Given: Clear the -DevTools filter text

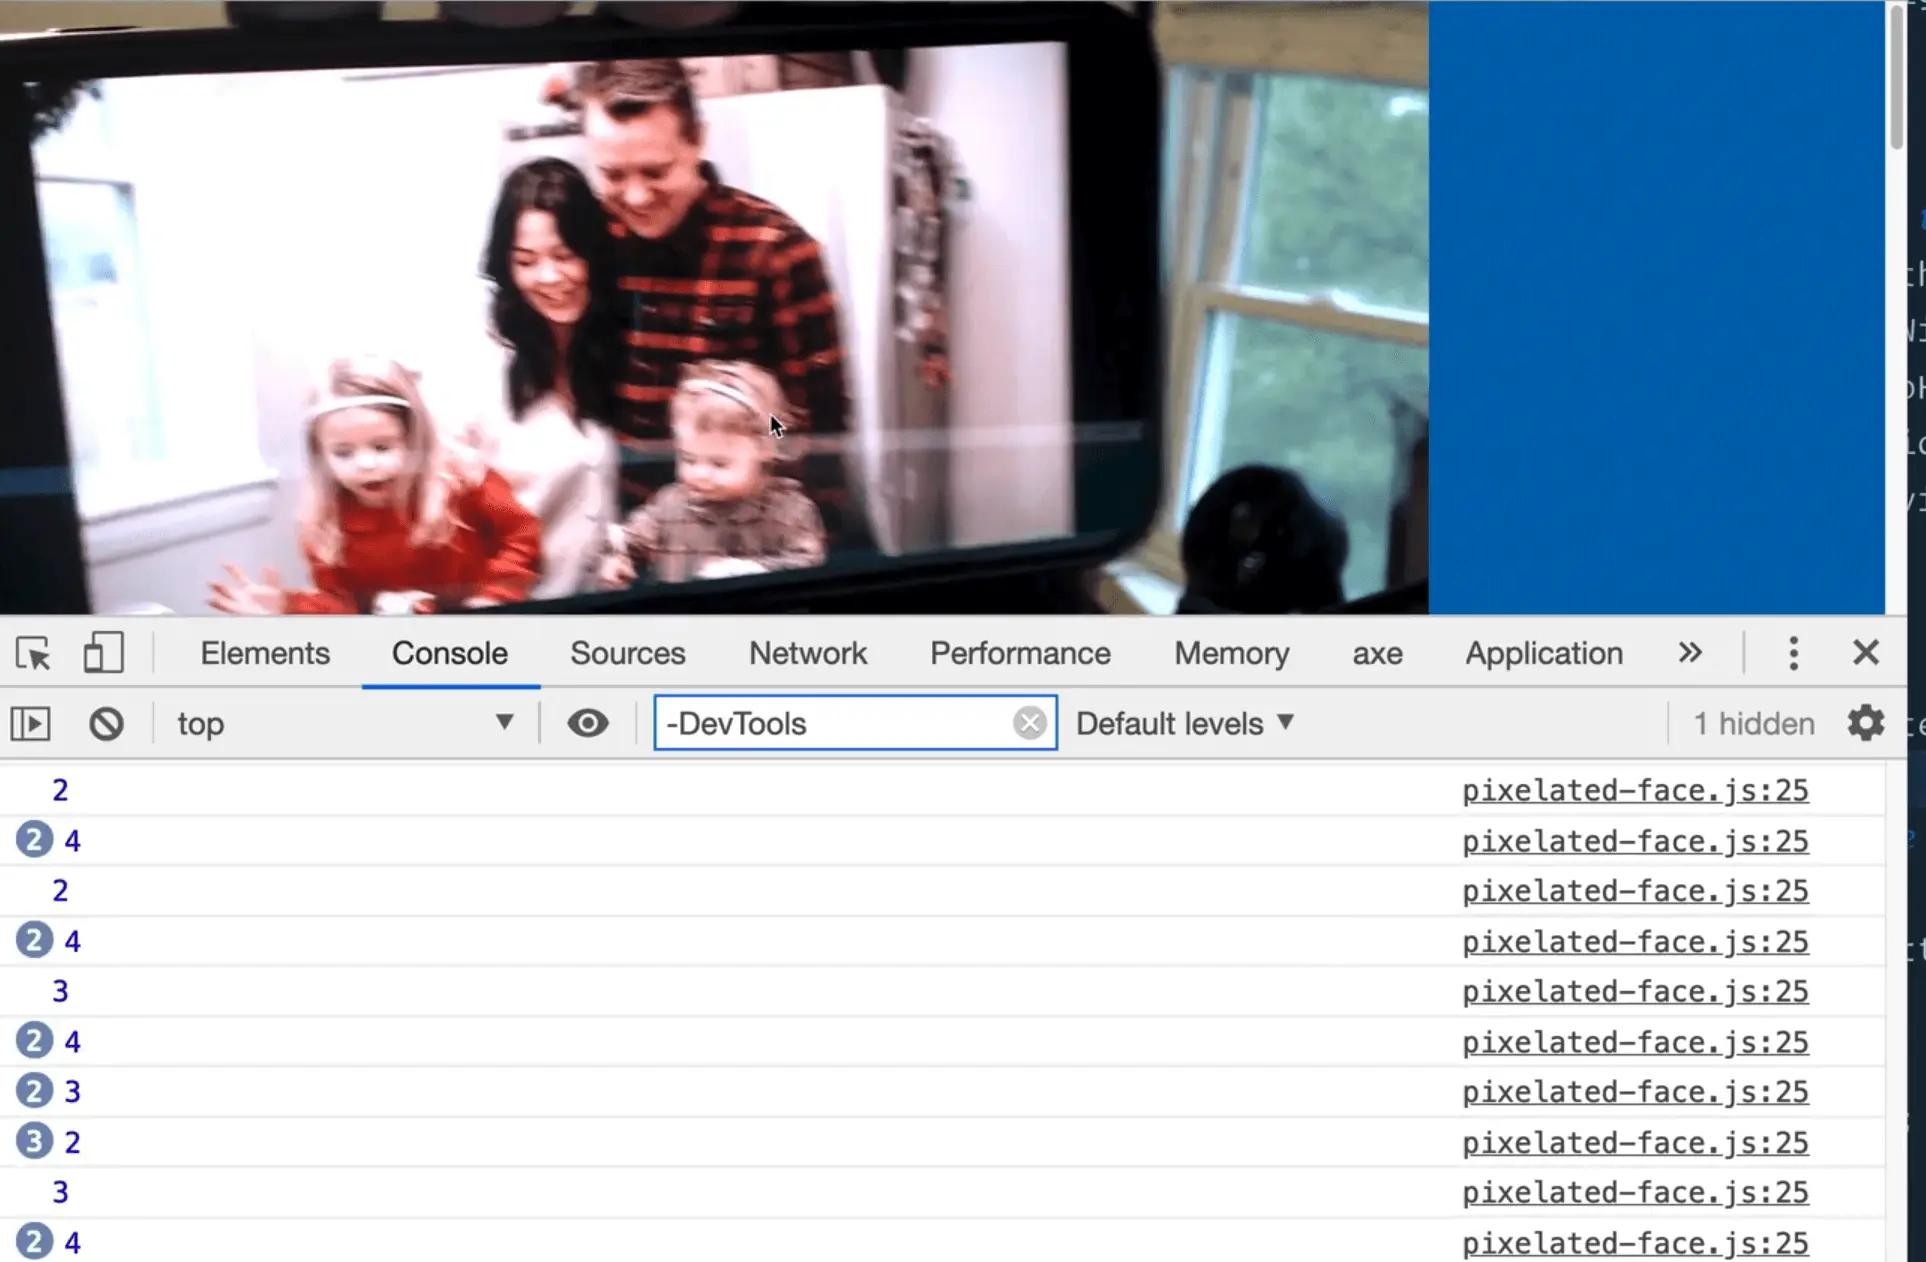Looking at the screenshot, I should [x=1029, y=723].
